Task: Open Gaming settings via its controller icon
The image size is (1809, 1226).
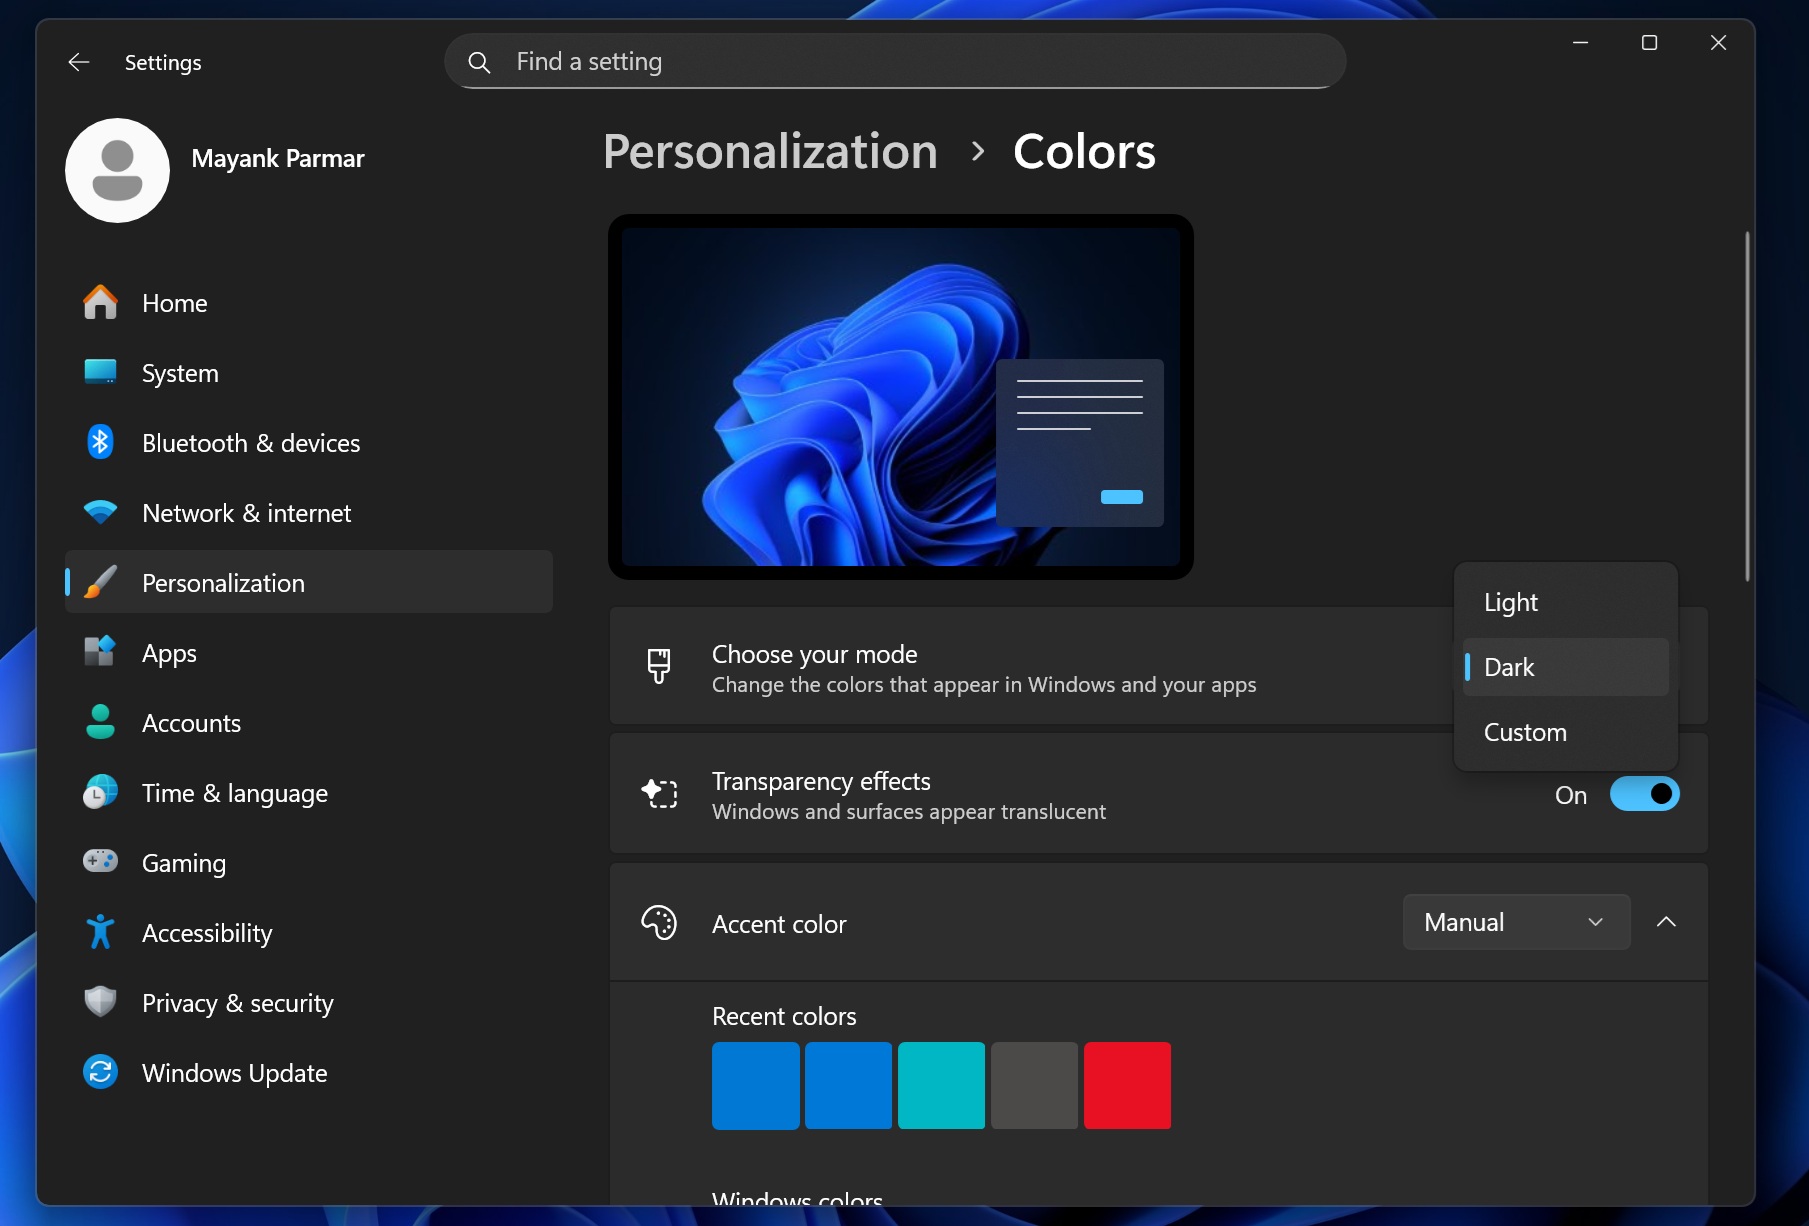Action: 100,862
